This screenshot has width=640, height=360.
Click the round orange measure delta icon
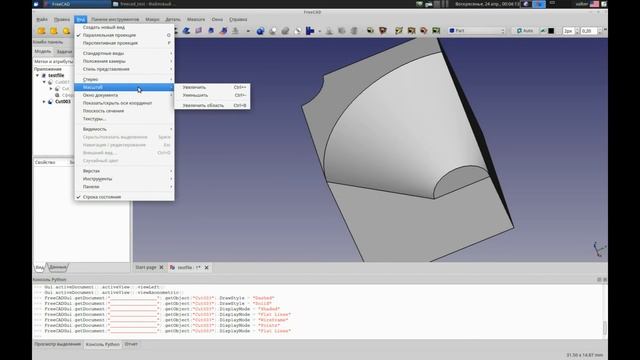point(424,31)
